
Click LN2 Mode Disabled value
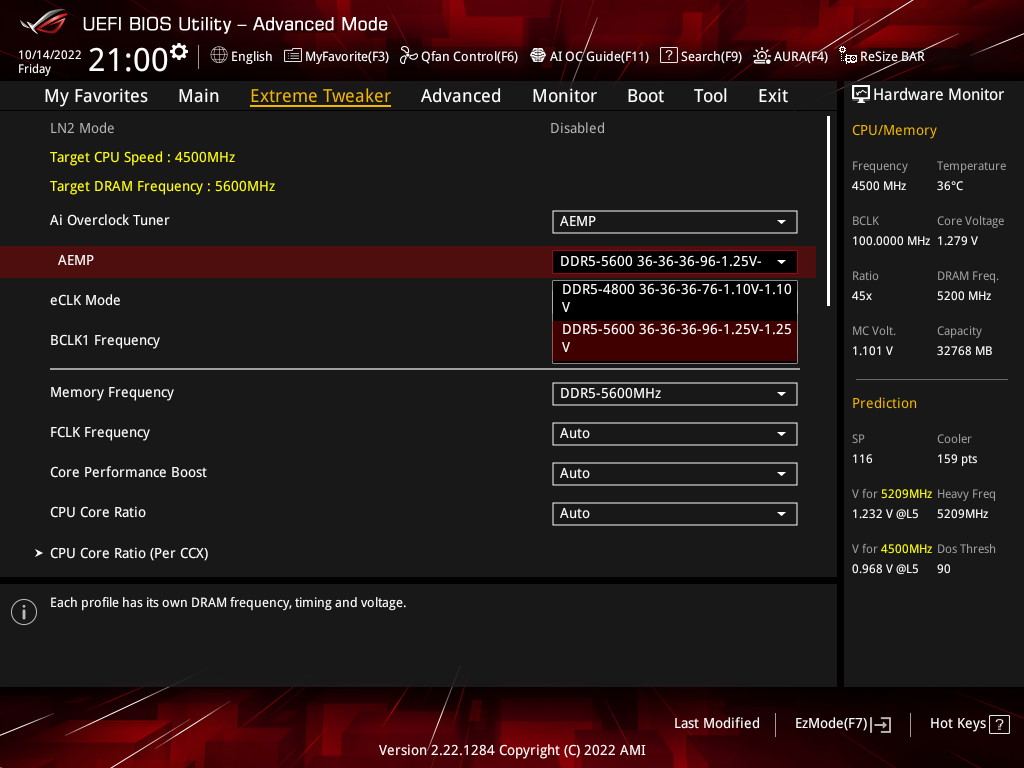(577, 128)
